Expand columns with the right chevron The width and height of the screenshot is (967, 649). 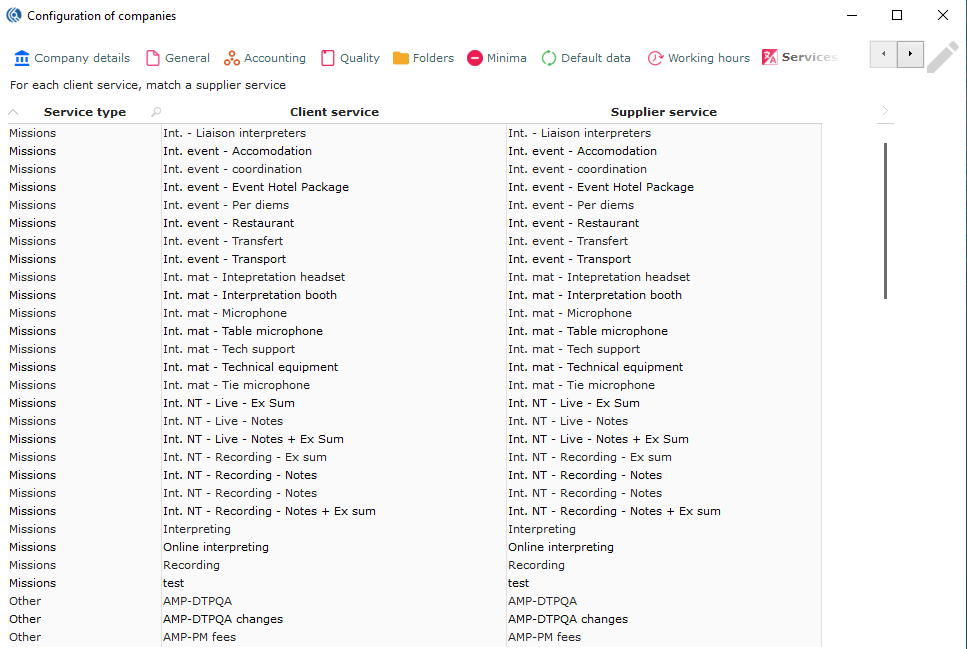pos(885,111)
